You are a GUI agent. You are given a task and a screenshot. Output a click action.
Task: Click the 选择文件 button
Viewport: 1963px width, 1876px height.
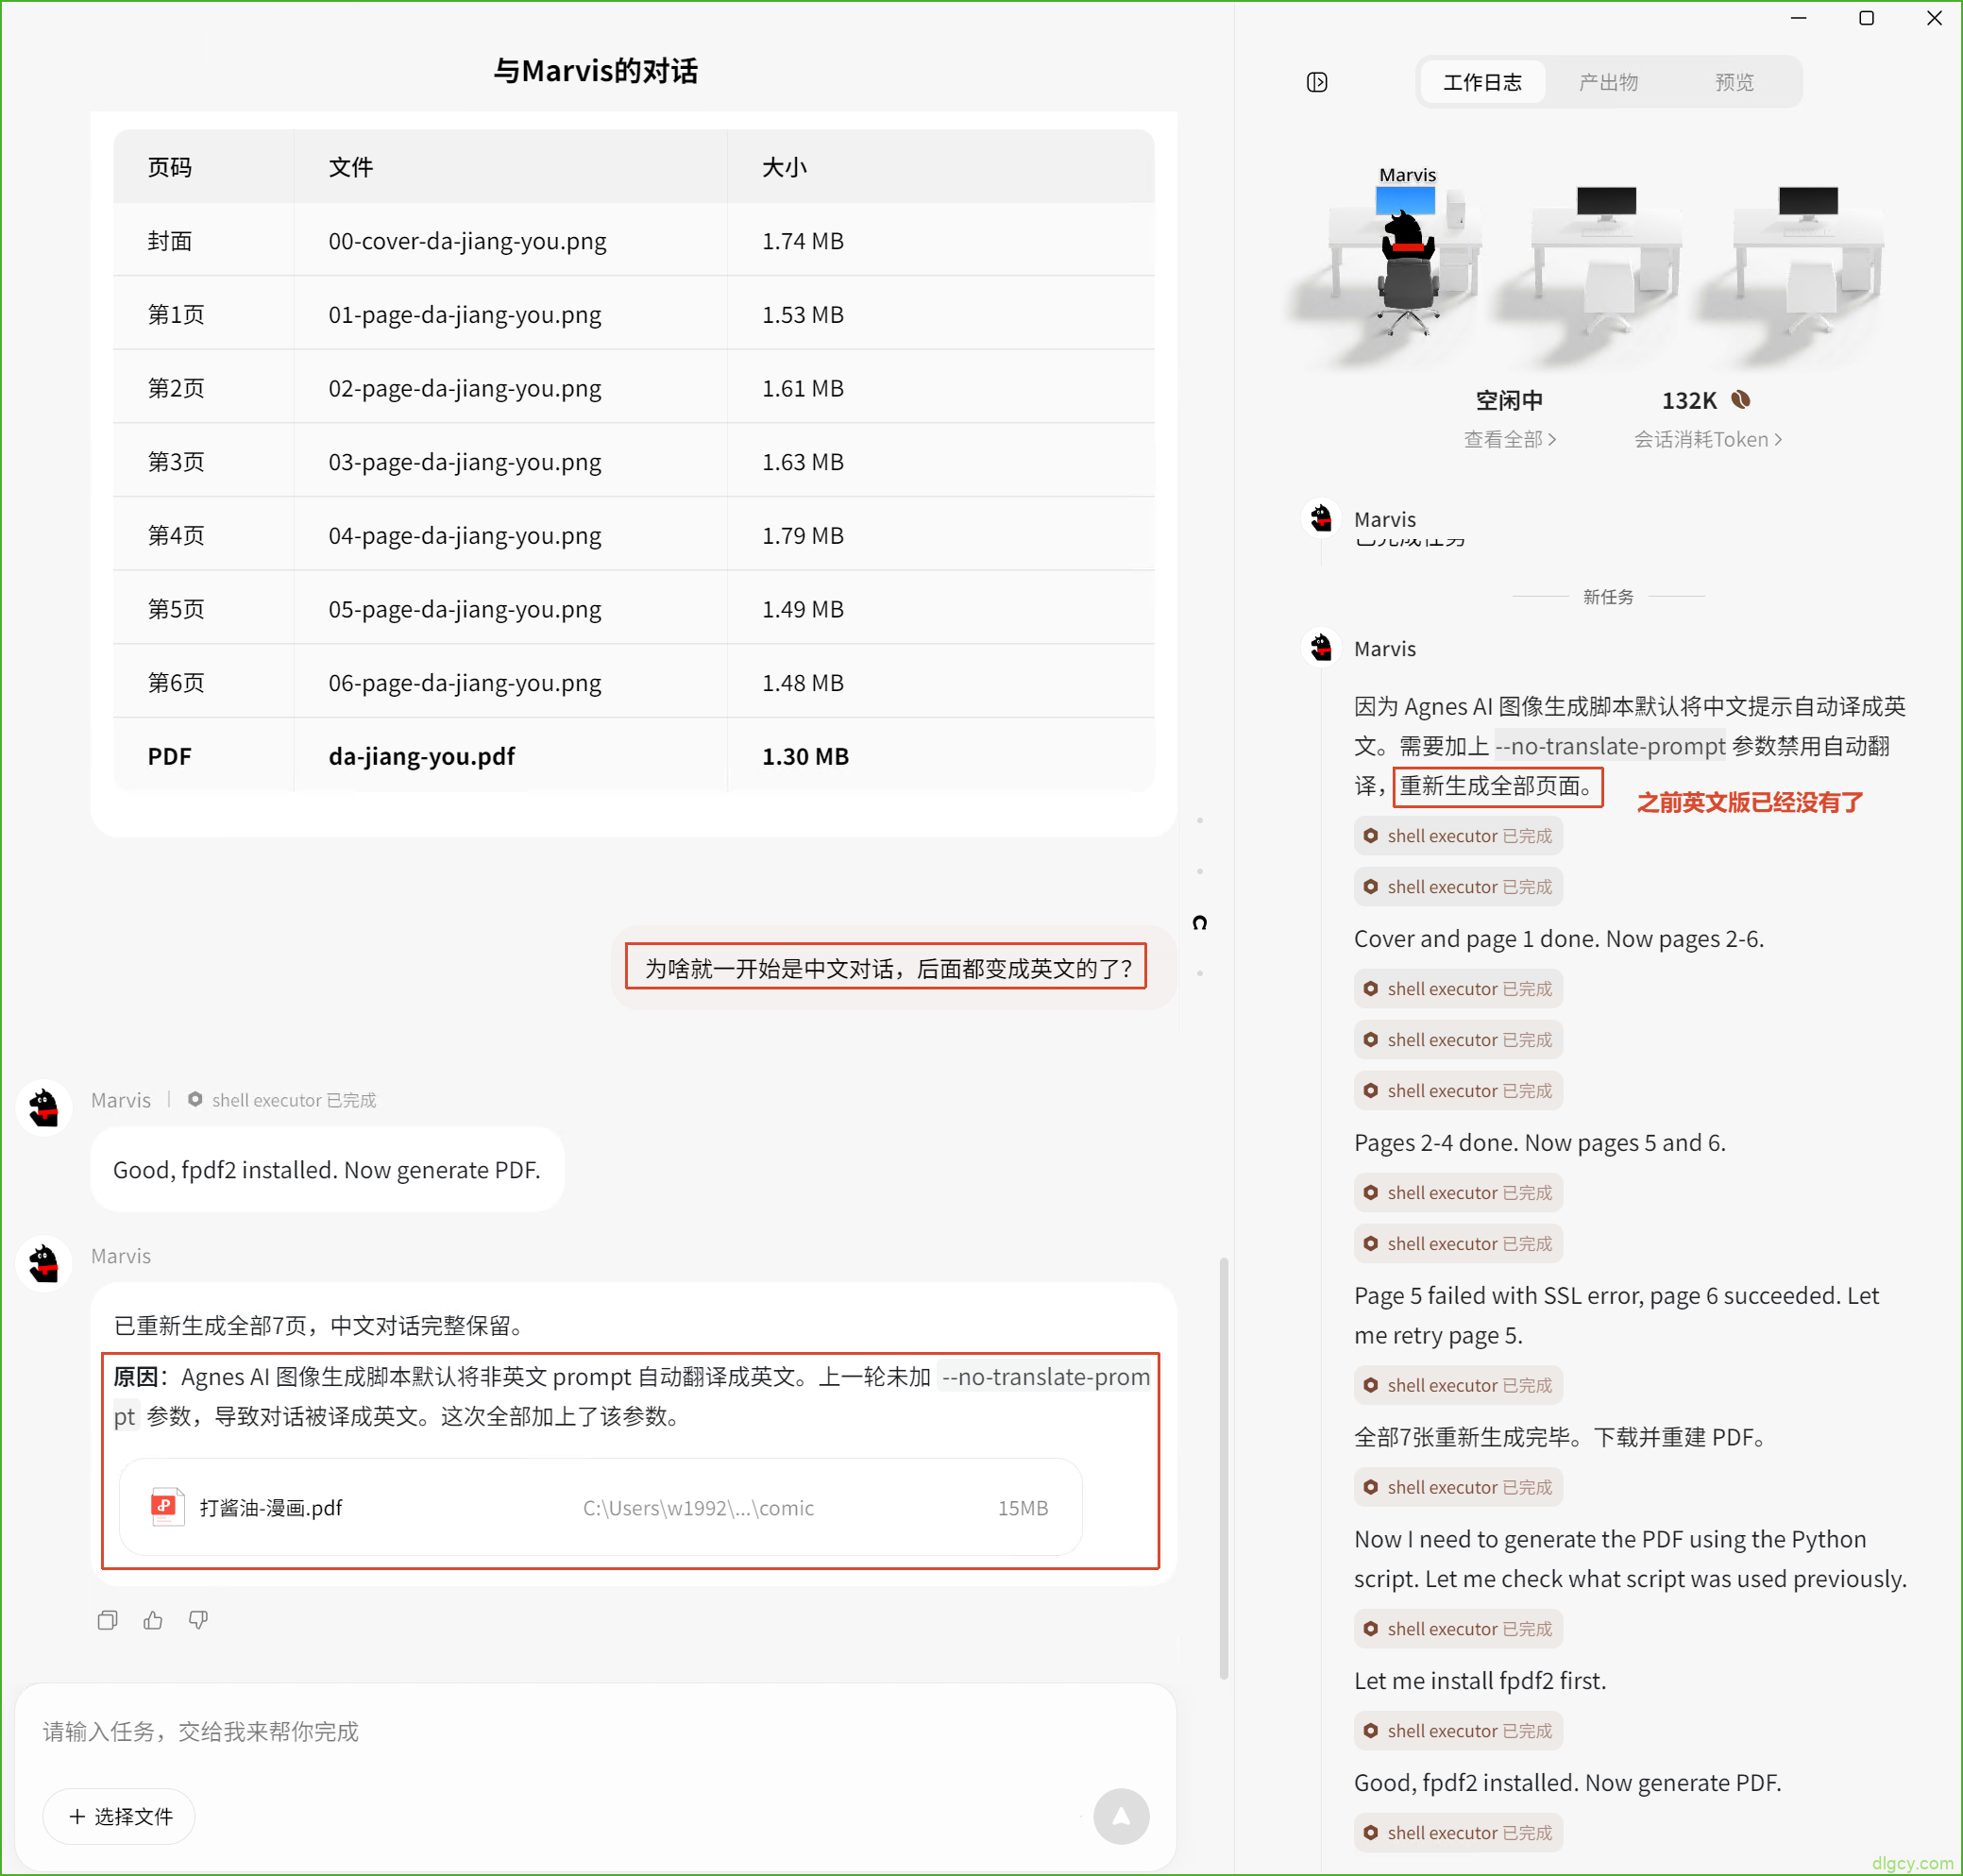[119, 1816]
